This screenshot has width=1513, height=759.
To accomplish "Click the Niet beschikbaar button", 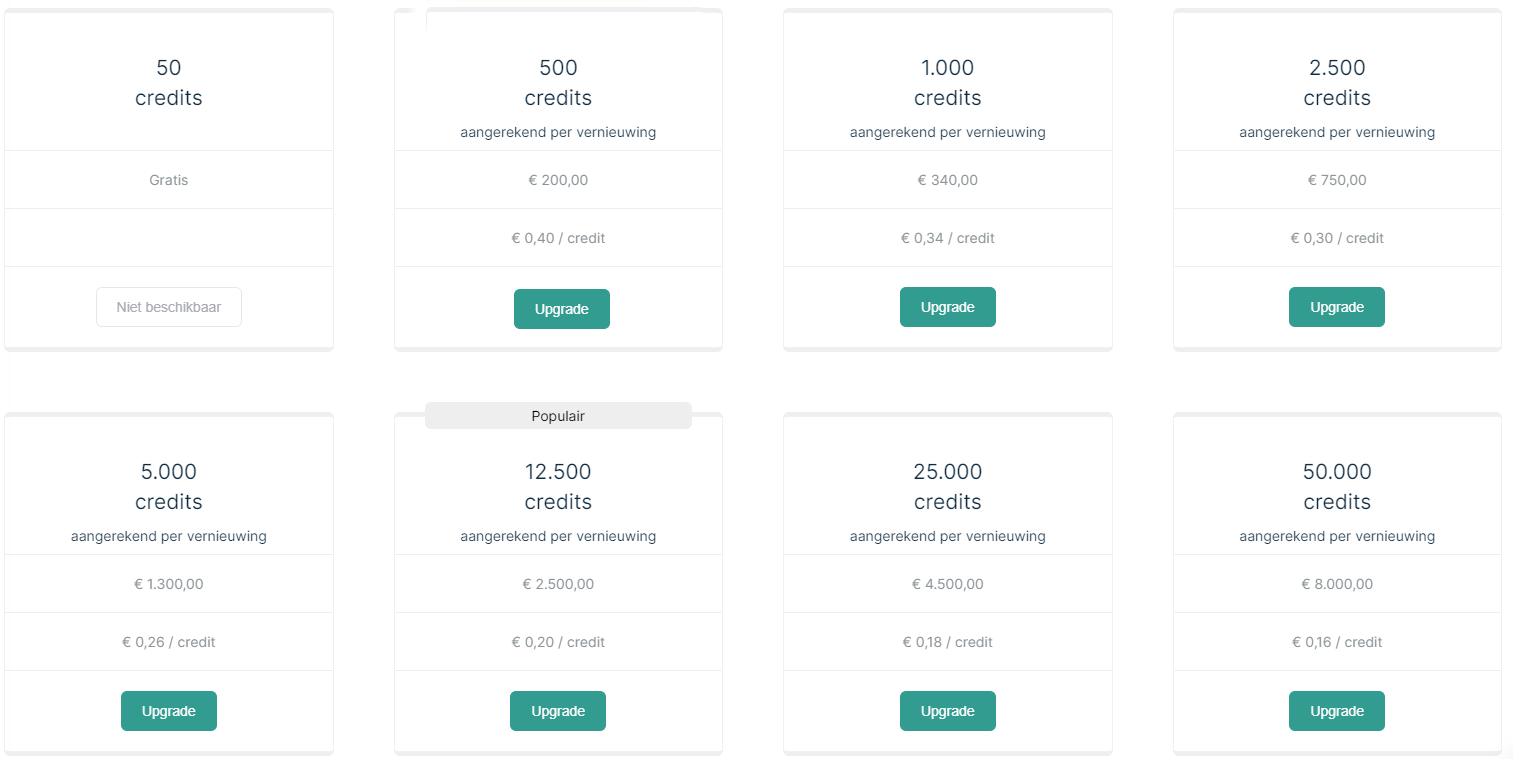I will [x=168, y=307].
